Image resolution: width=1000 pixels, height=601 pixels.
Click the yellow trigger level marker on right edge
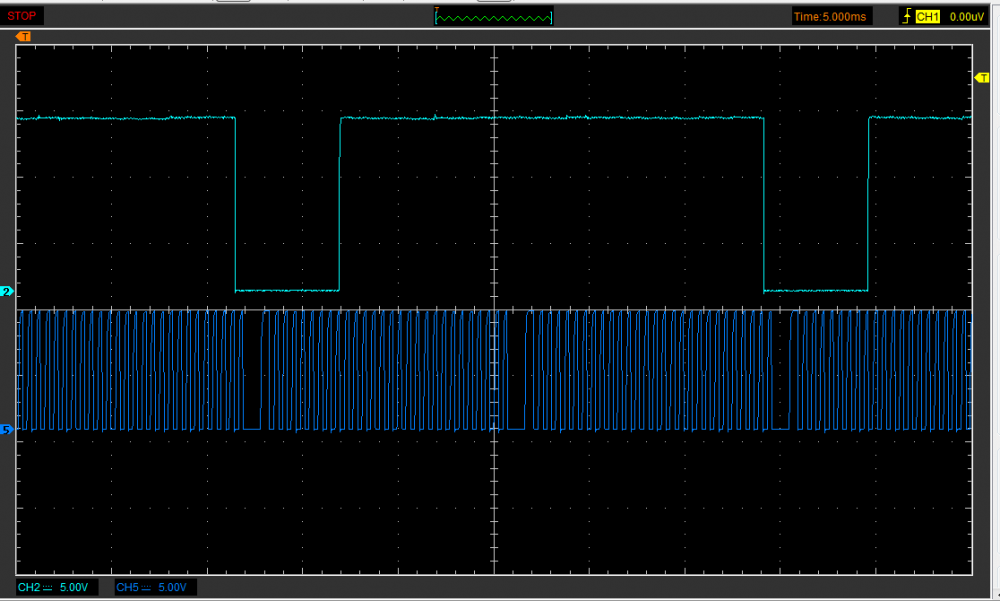point(980,78)
